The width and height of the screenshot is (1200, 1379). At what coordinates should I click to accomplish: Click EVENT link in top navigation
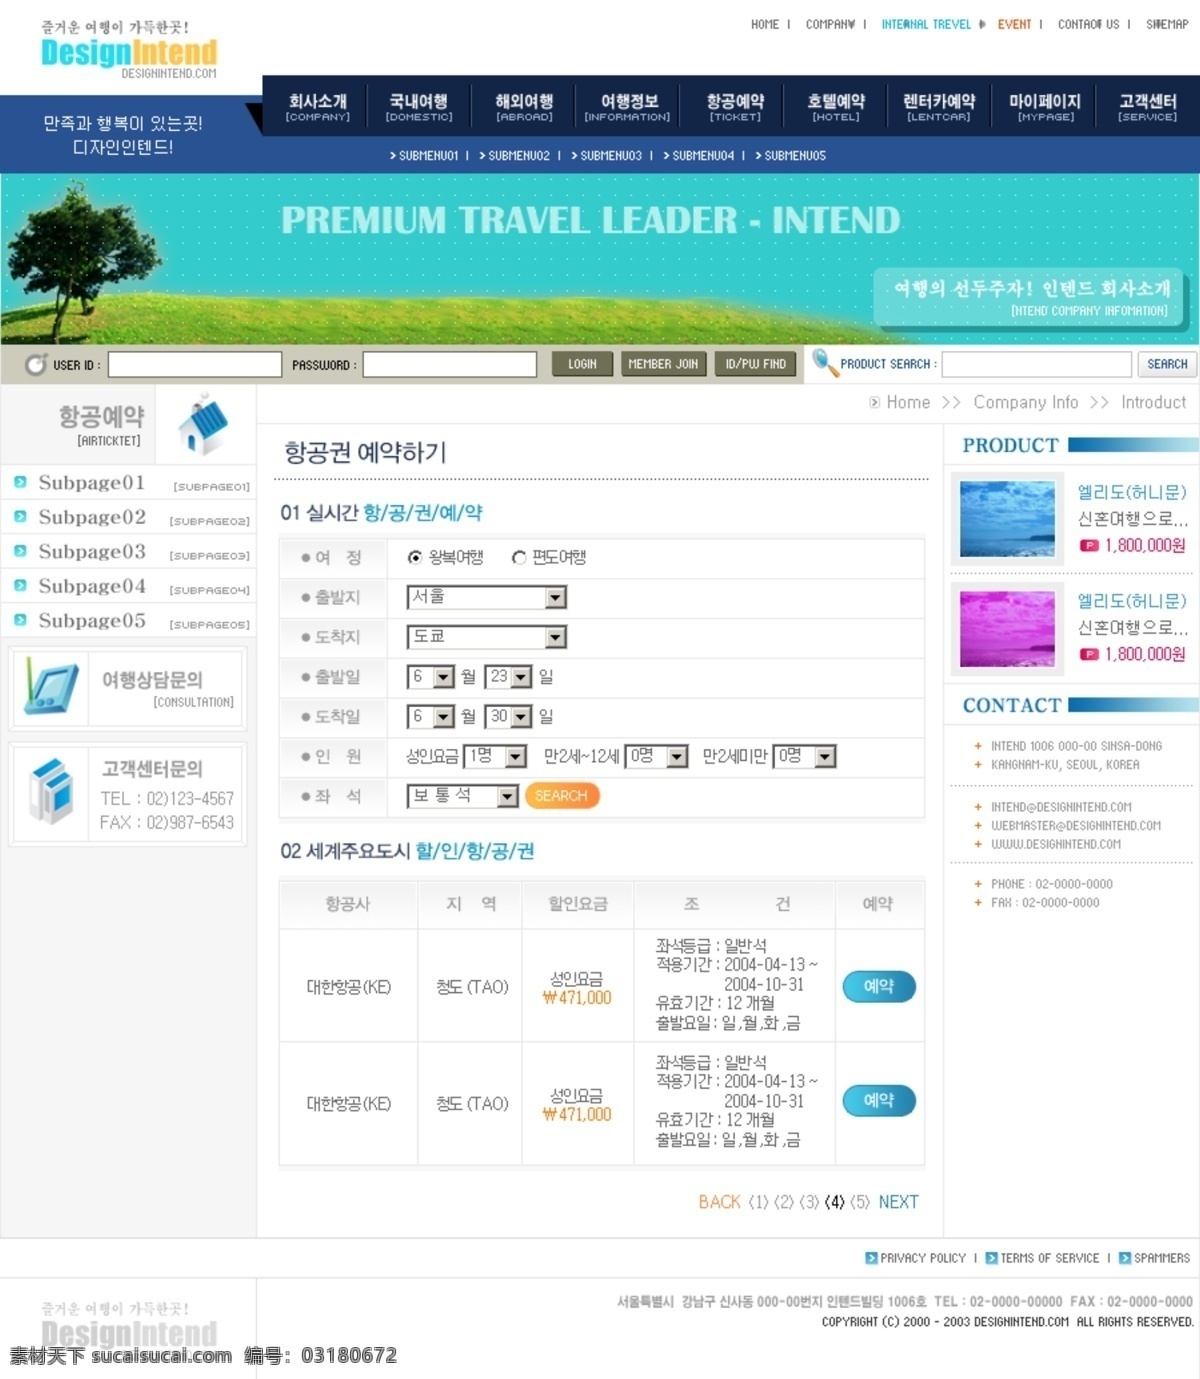1014,24
